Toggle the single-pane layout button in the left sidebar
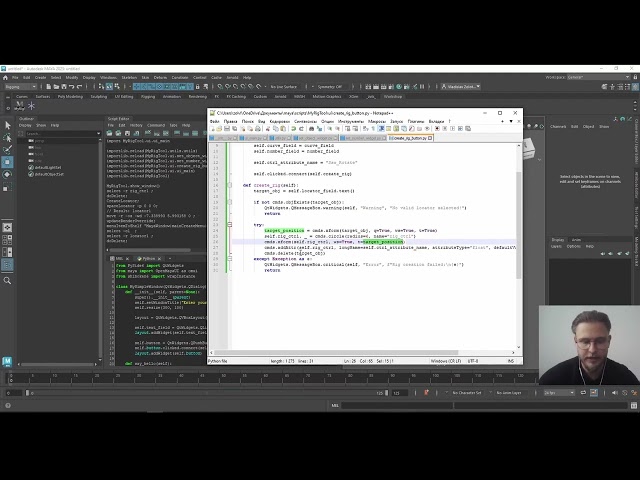The height and width of the screenshot is (480, 640). click(x=7, y=227)
